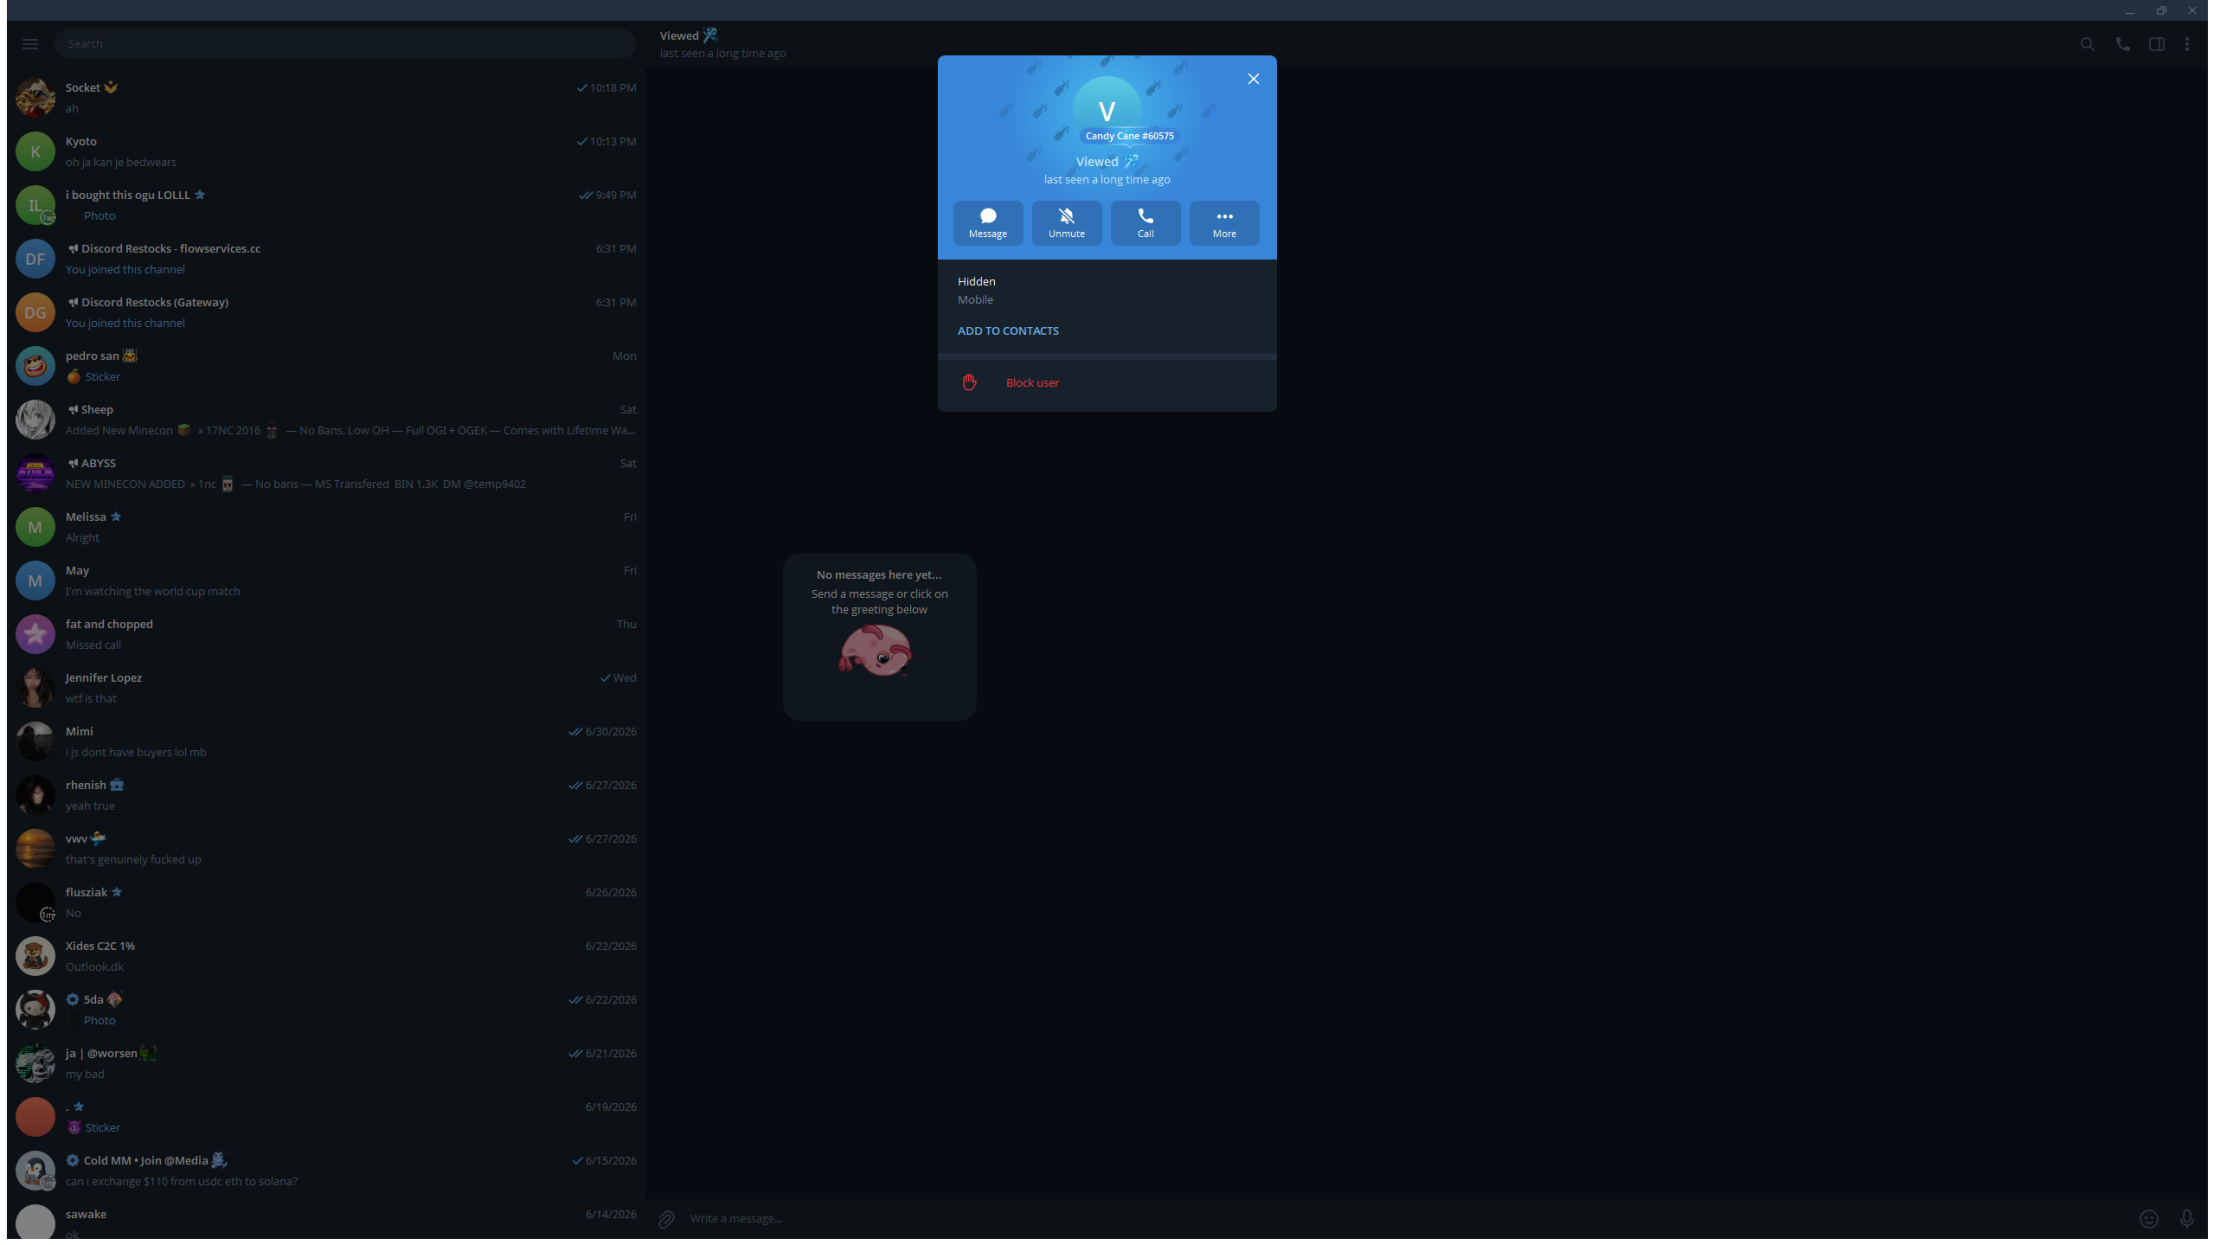The height and width of the screenshot is (1245, 2214).
Task: Click 5da's avatar
Action: pos(35,1010)
